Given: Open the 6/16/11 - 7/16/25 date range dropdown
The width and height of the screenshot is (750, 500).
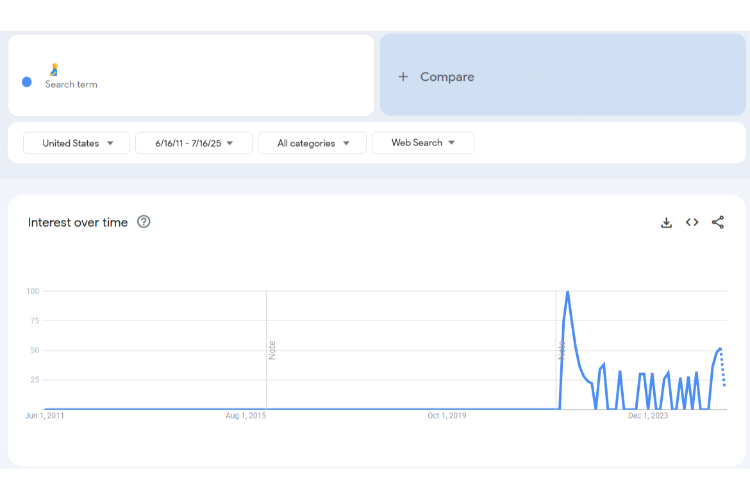Looking at the screenshot, I should [x=194, y=143].
